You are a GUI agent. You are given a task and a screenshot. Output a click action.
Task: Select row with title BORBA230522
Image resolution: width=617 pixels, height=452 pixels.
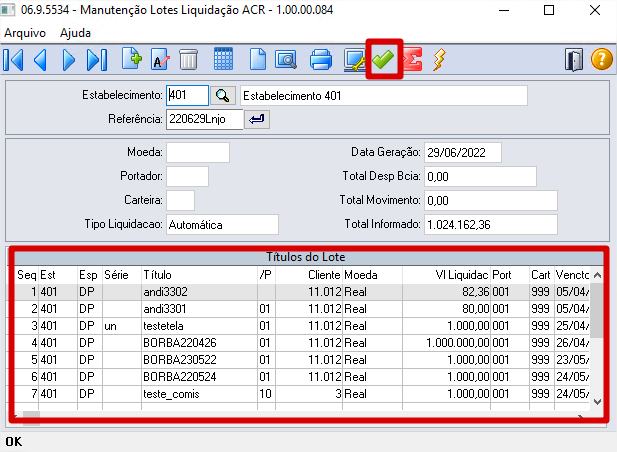pos(302,360)
